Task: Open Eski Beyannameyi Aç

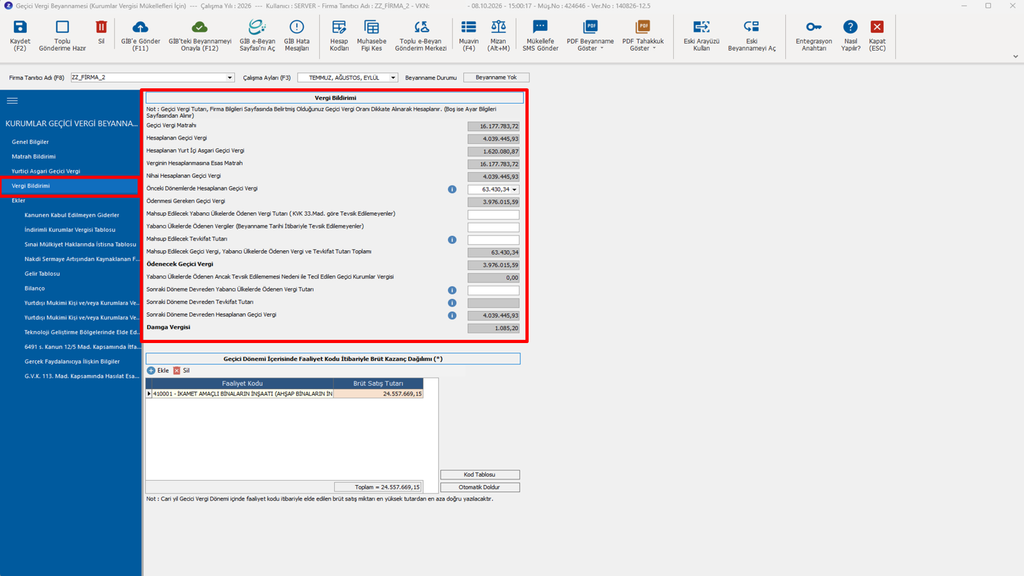Action: tap(752, 35)
